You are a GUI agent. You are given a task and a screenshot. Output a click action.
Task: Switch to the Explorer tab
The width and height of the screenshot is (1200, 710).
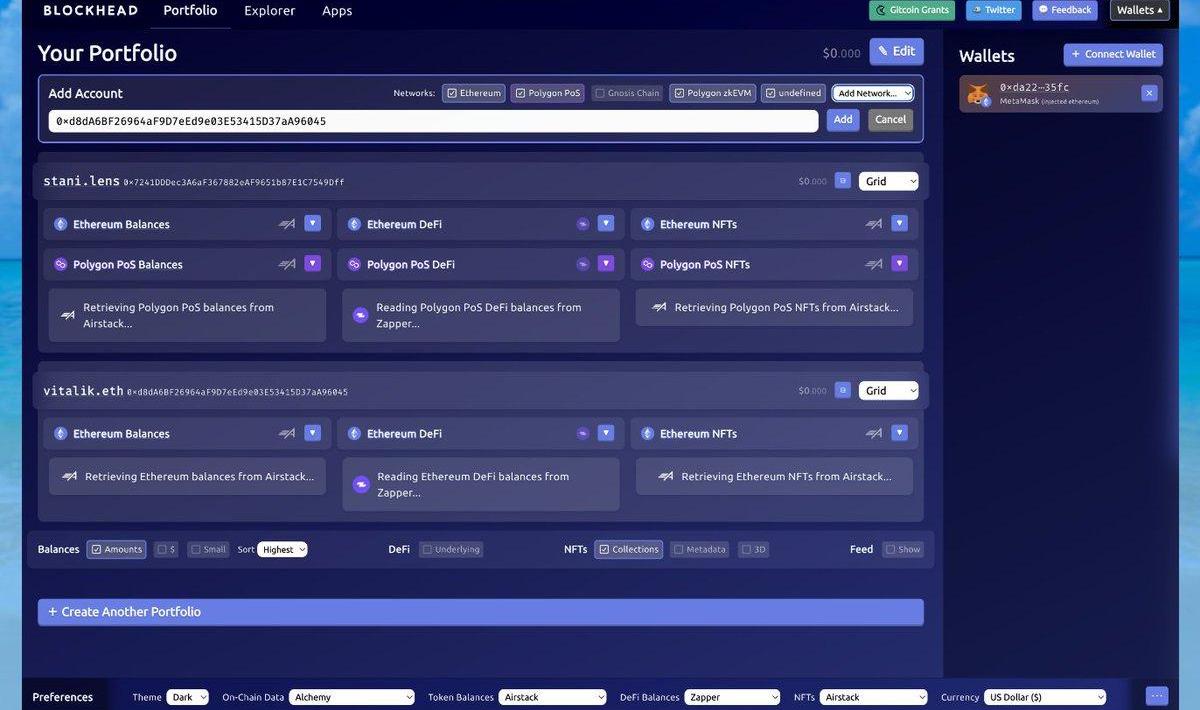[270, 11]
